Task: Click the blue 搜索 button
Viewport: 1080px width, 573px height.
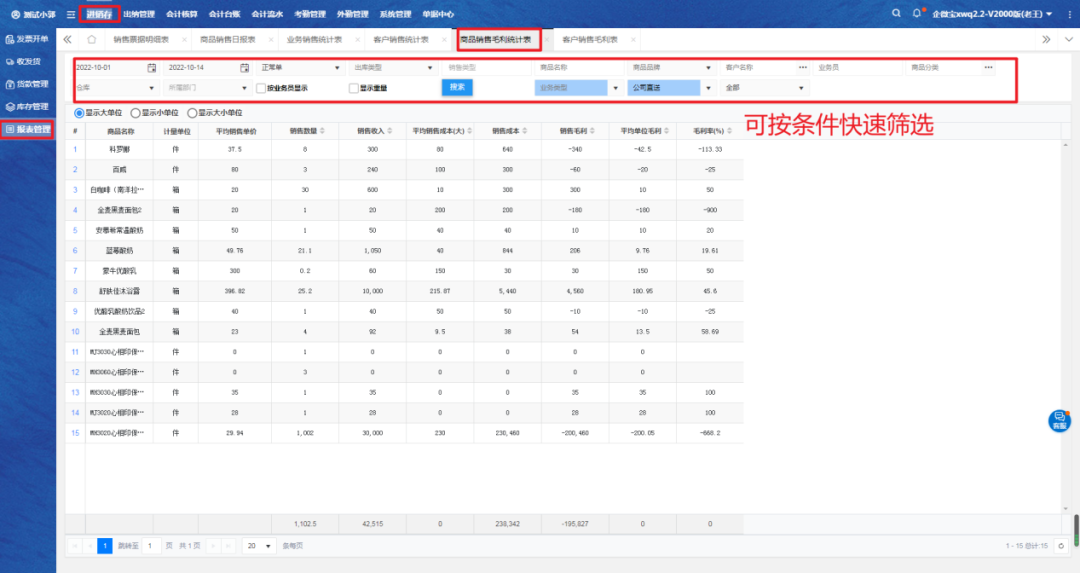Action: tap(457, 87)
